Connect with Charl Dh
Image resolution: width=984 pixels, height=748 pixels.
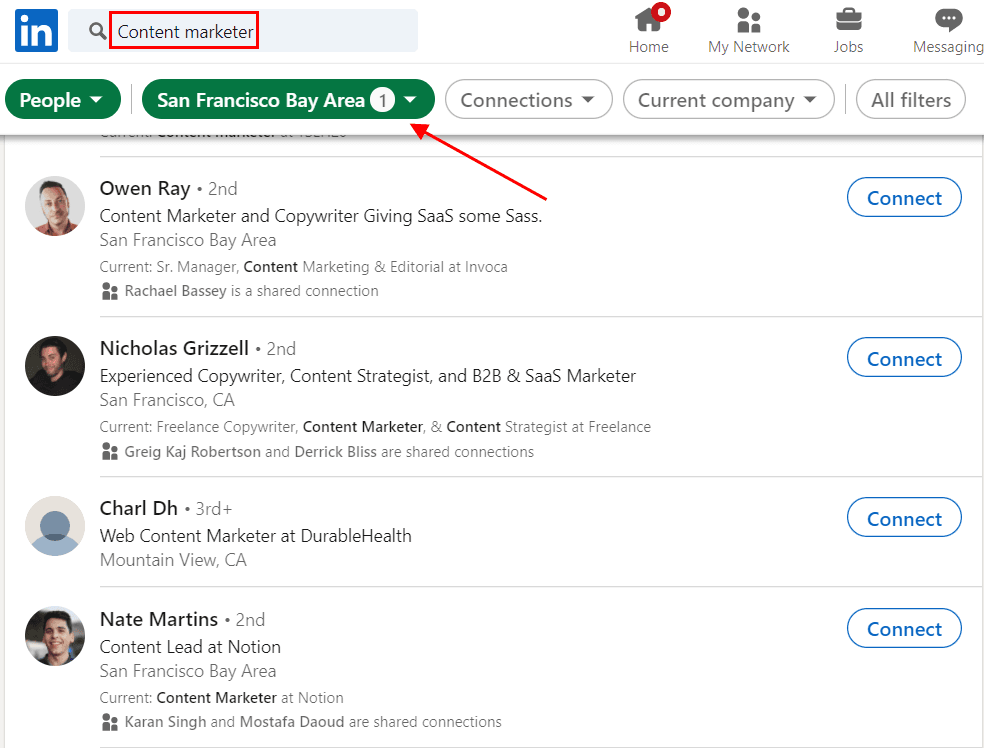point(904,518)
